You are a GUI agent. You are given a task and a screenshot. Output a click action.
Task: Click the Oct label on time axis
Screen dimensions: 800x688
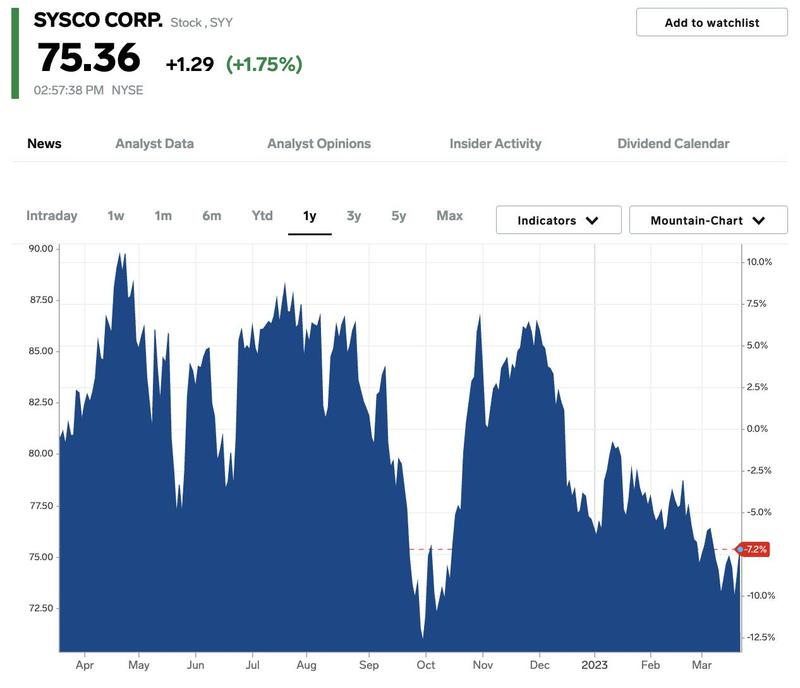(x=426, y=665)
